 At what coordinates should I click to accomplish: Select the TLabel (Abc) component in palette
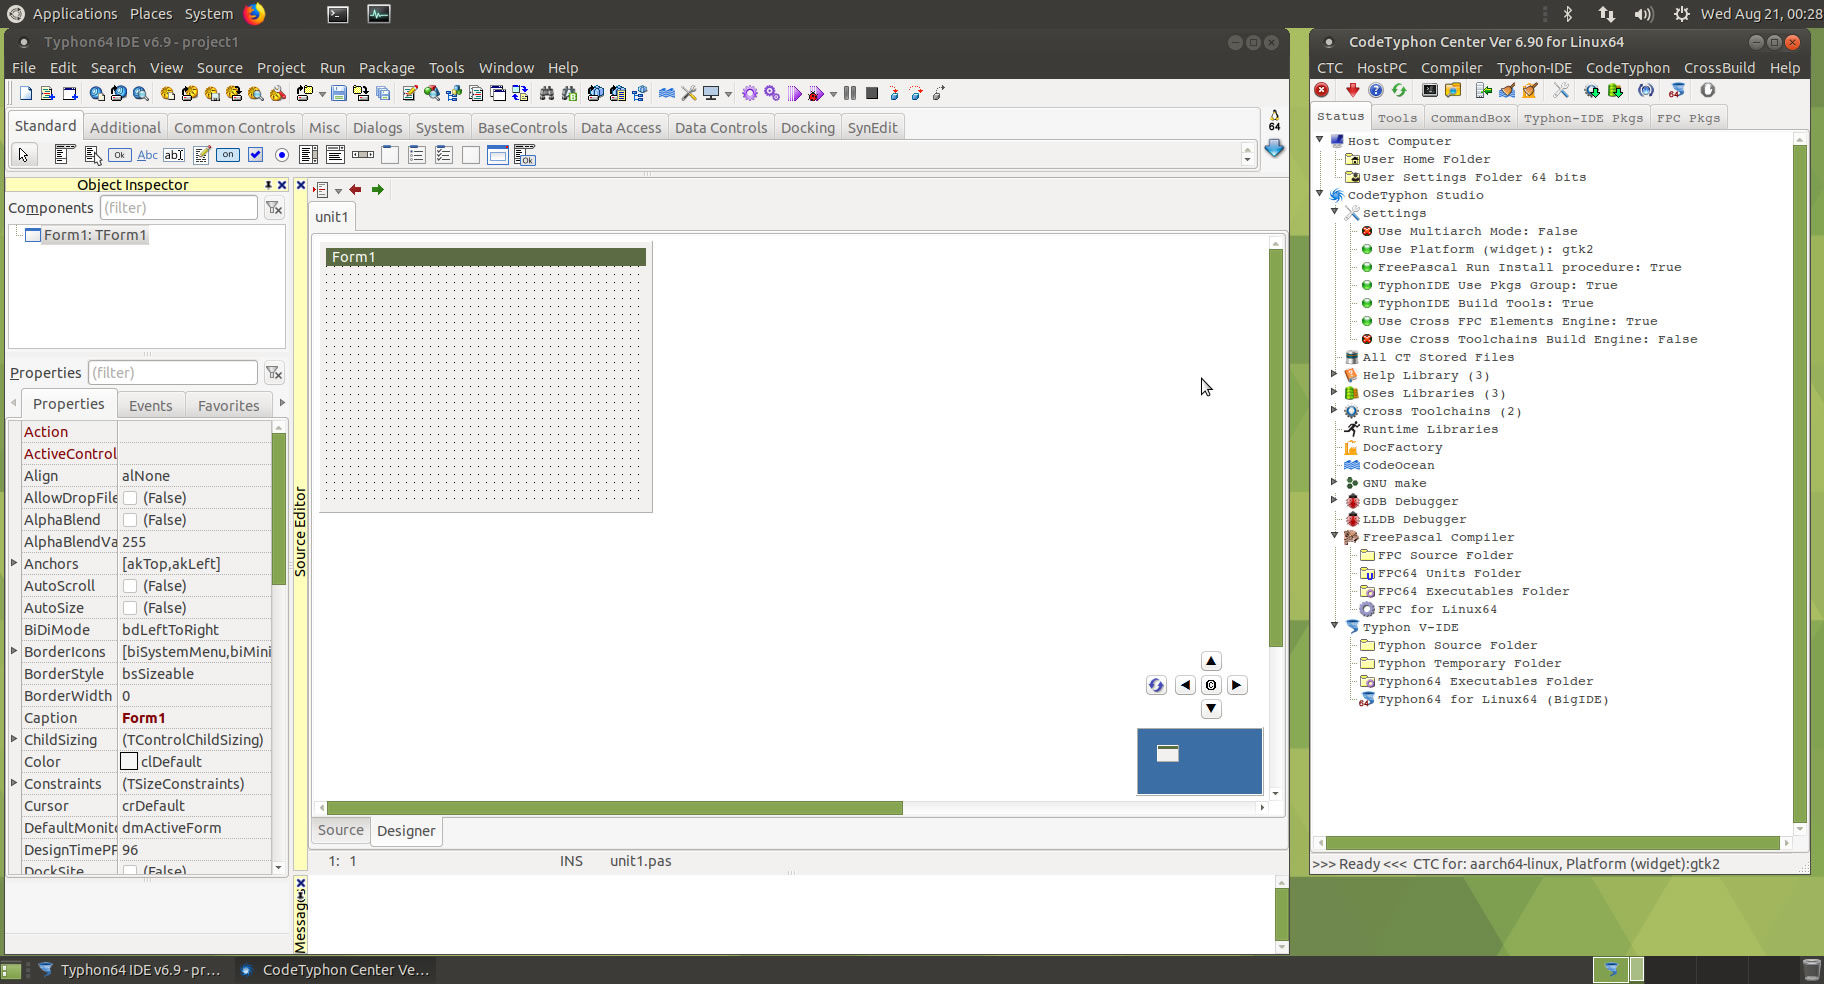coord(147,155)
